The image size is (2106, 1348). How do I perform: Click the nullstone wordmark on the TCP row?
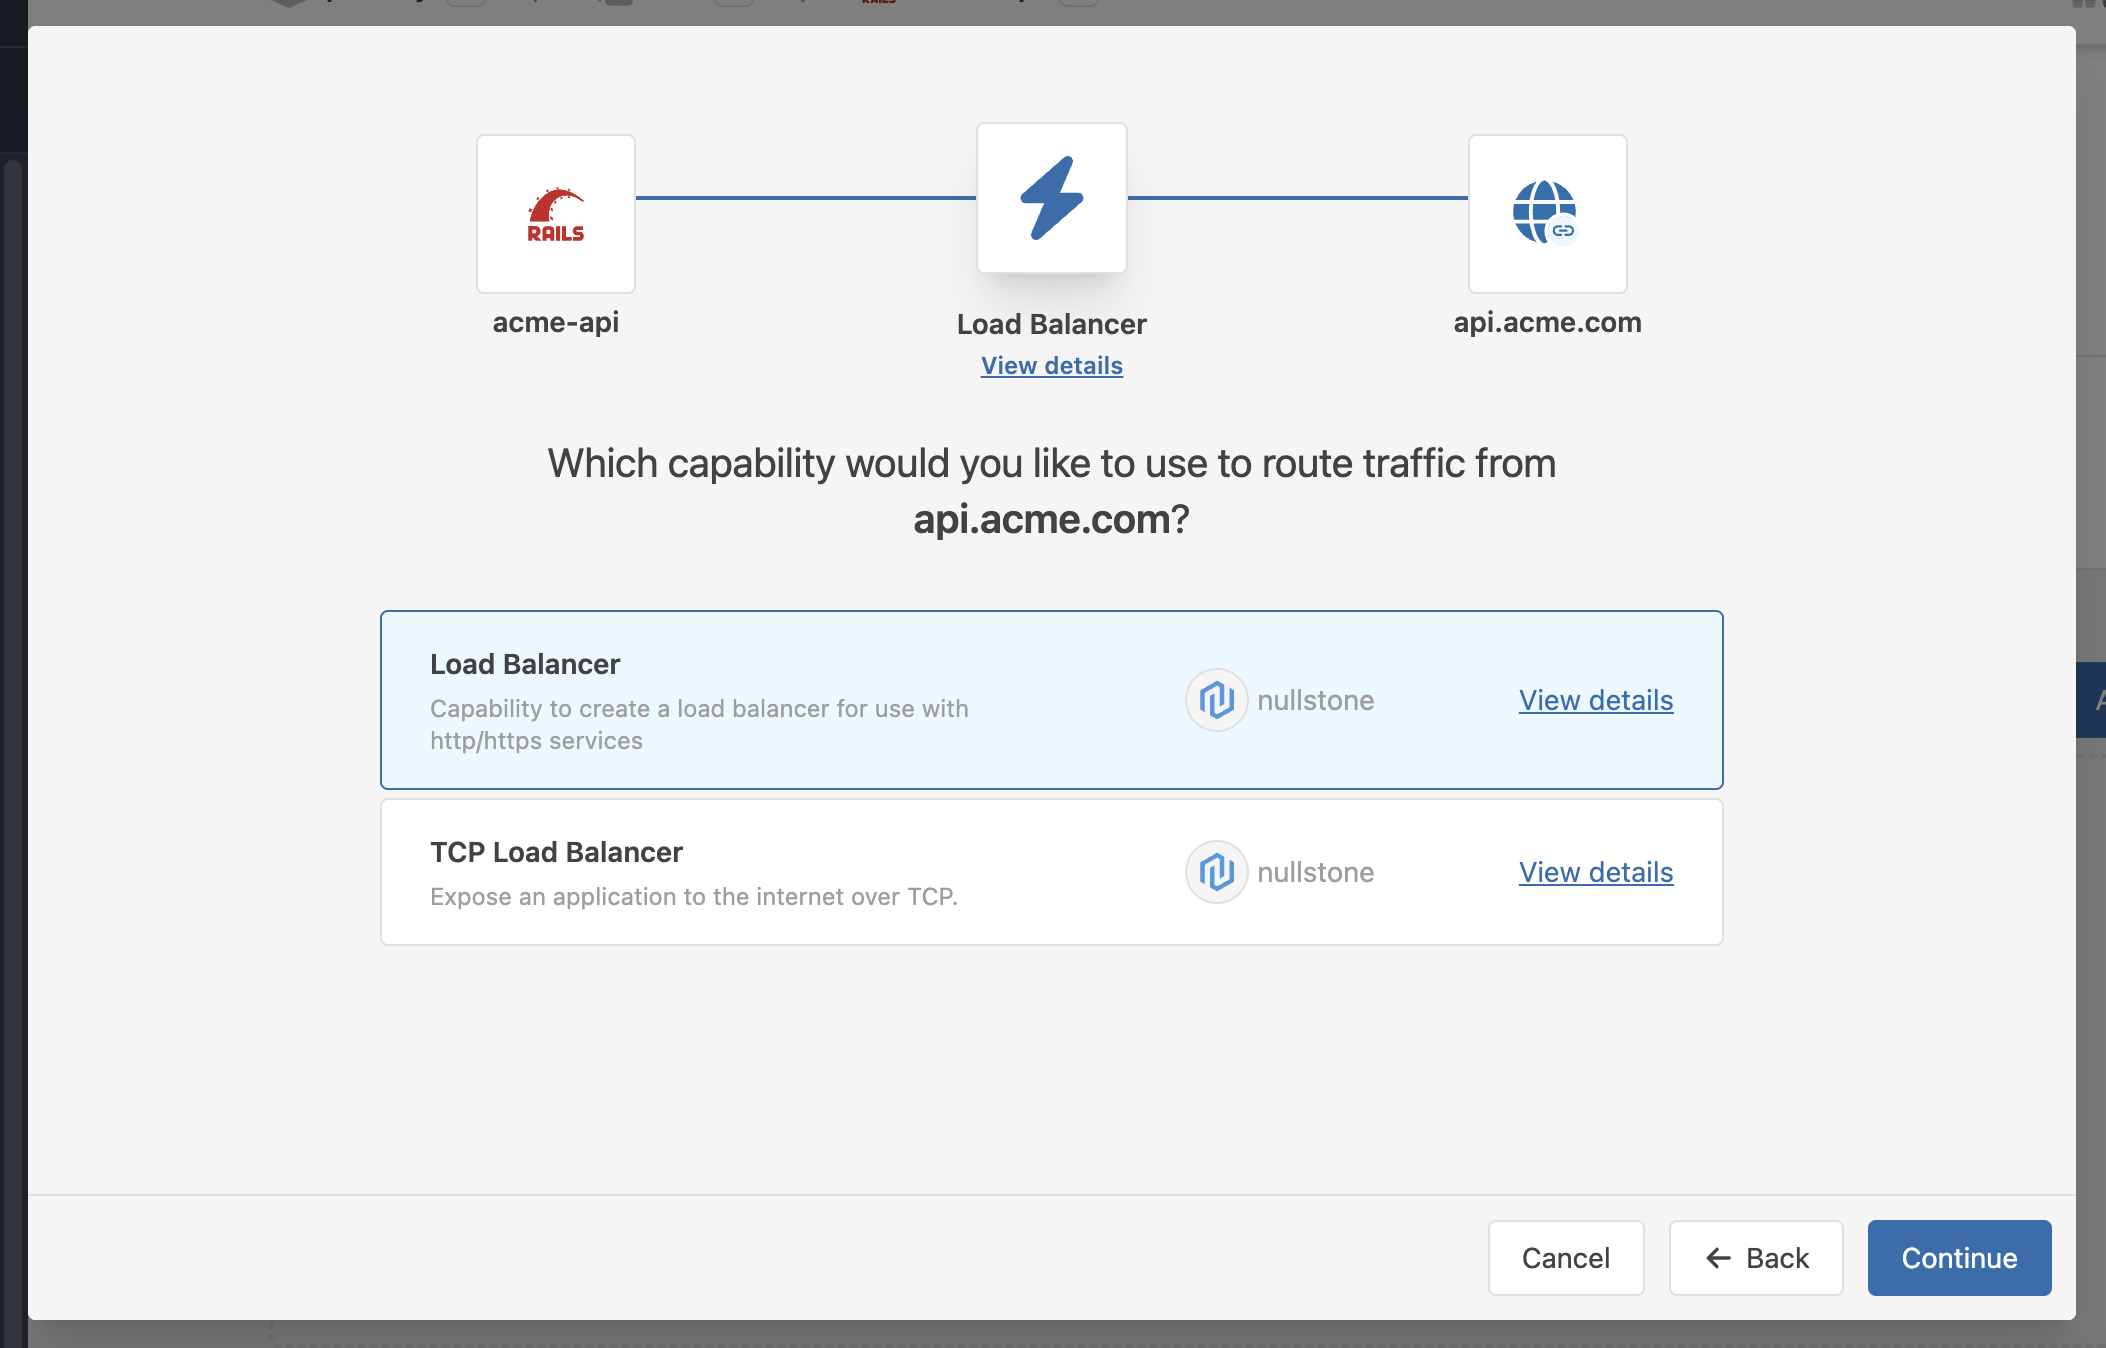(1318, 872)
